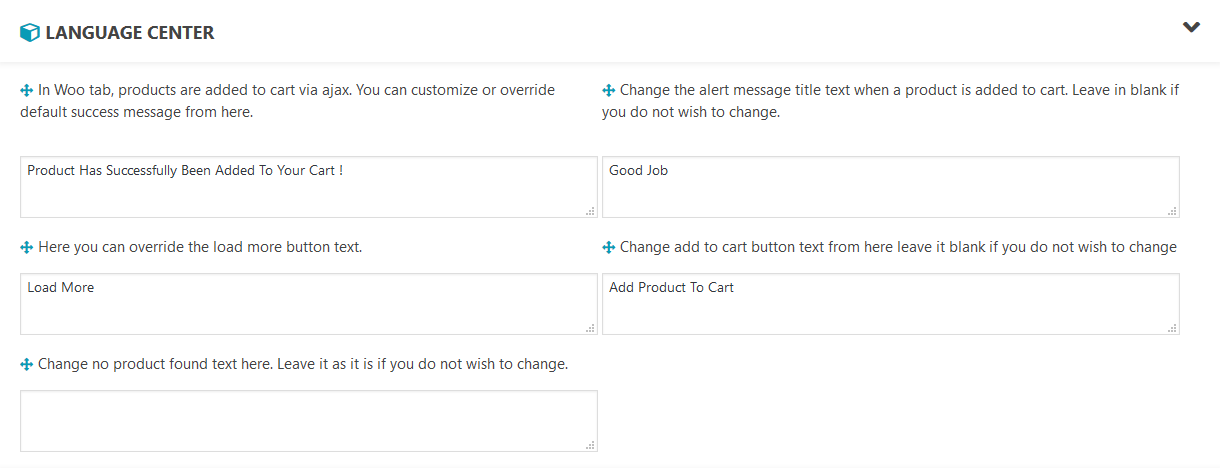Screen dimensions: 1220x468
Task: Focus the 'Add Product To Cart' textarea
Action: (x=891, y=304)
